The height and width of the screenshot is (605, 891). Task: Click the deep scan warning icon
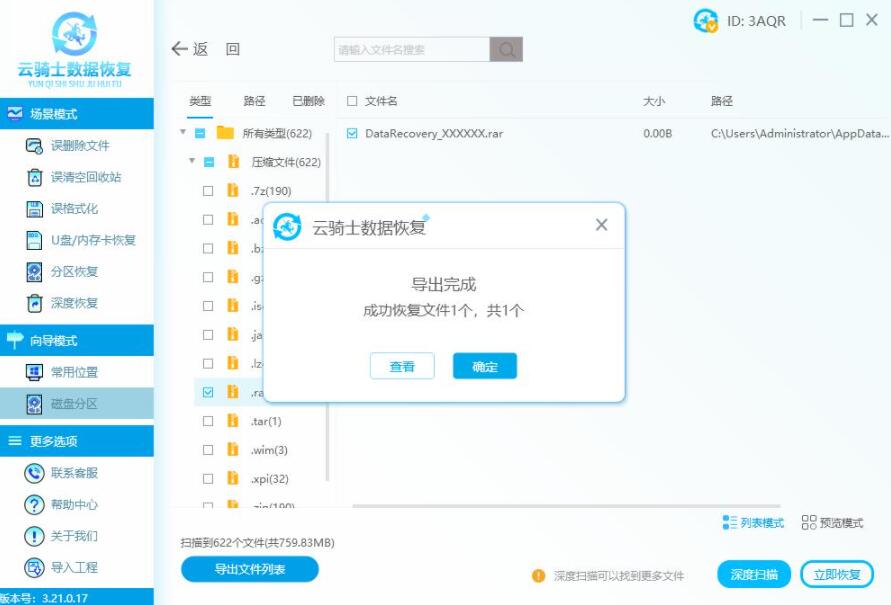538,576
